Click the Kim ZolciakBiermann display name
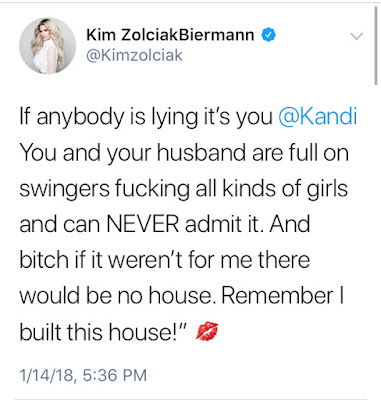The width and height of the screenshot is (381, 400). click(170, 35)
